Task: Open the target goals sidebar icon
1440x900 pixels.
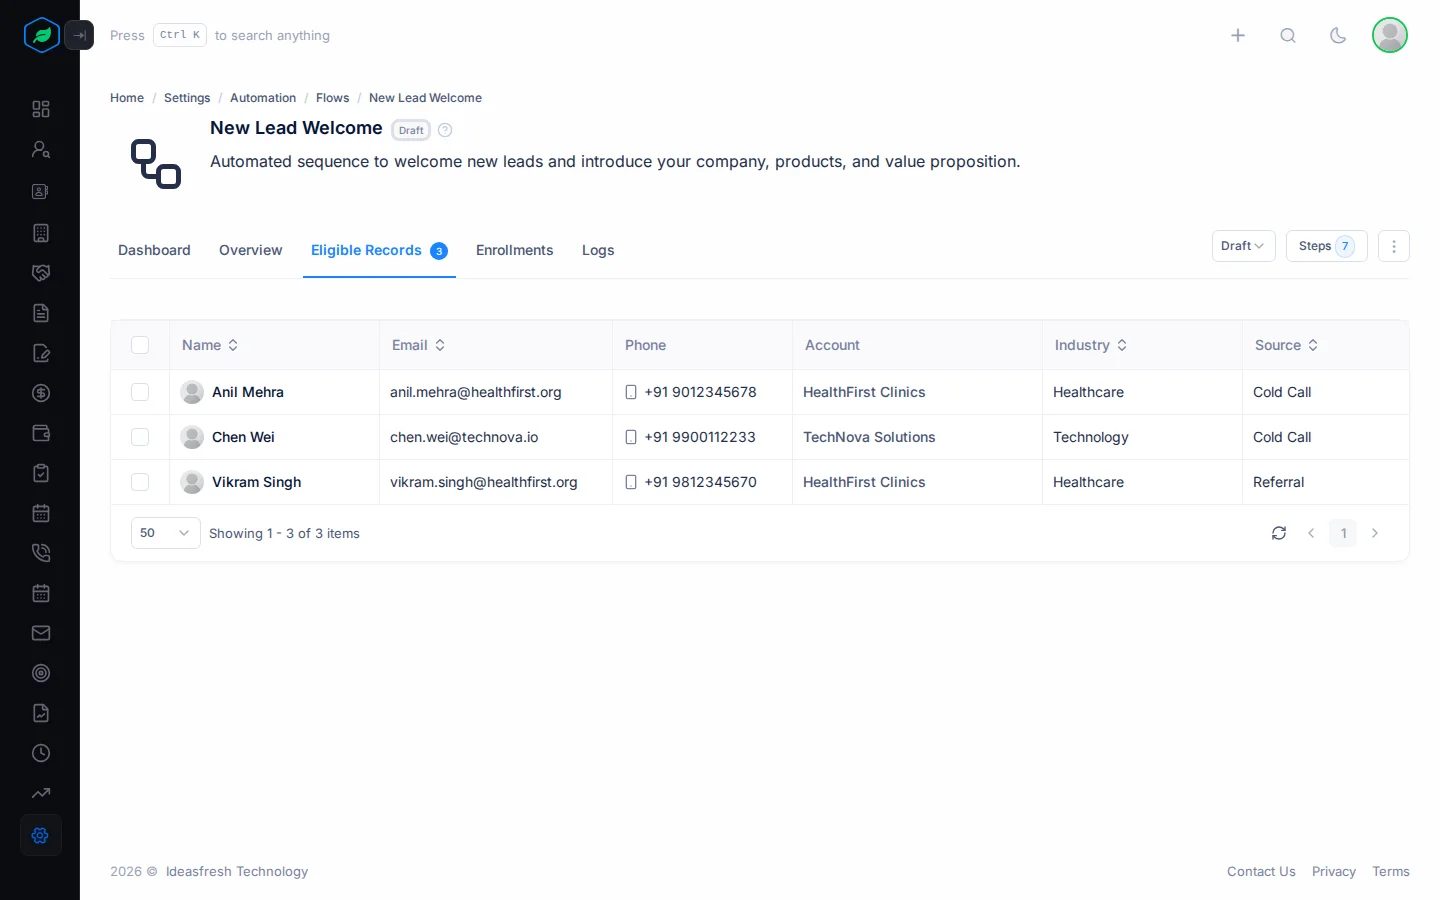Action: (x=41, y=673)
